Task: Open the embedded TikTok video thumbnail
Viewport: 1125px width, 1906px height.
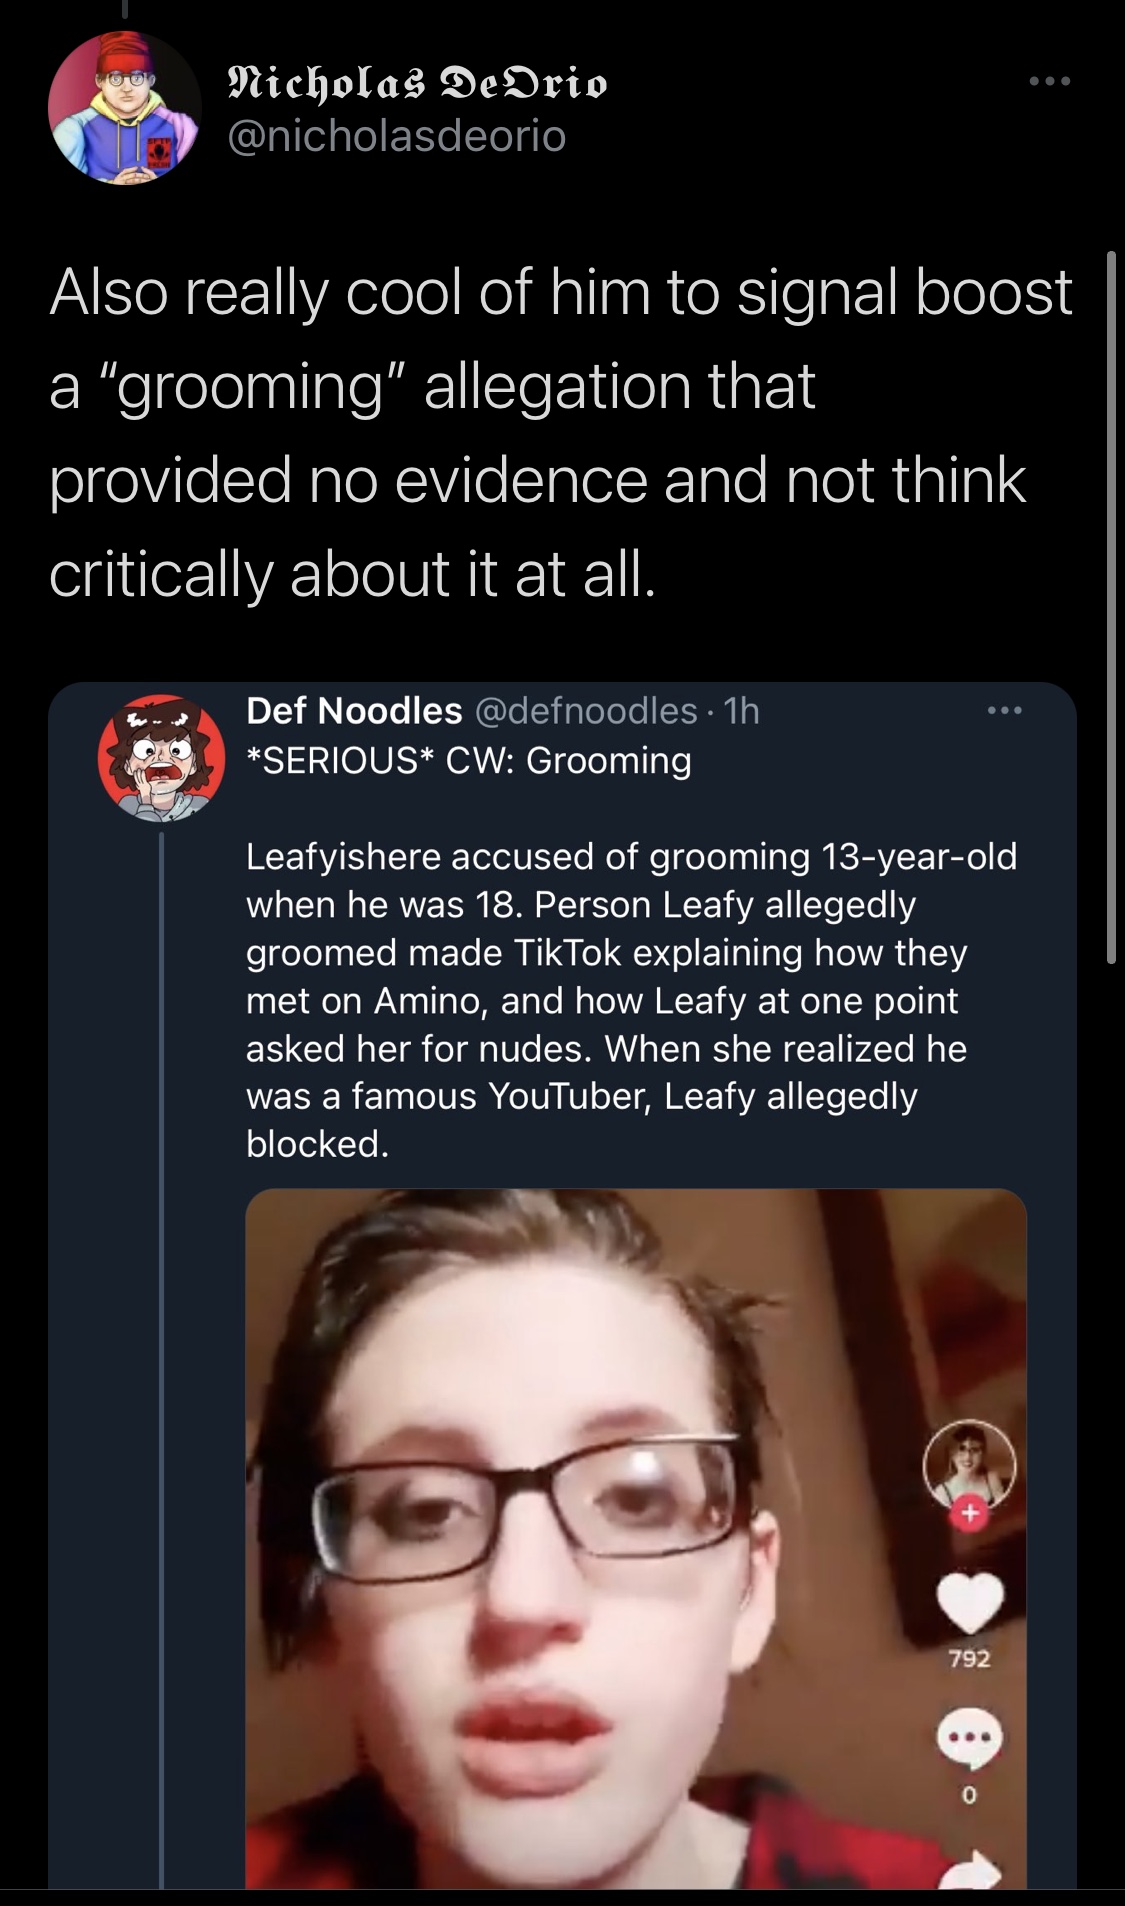Action: 636,1539
